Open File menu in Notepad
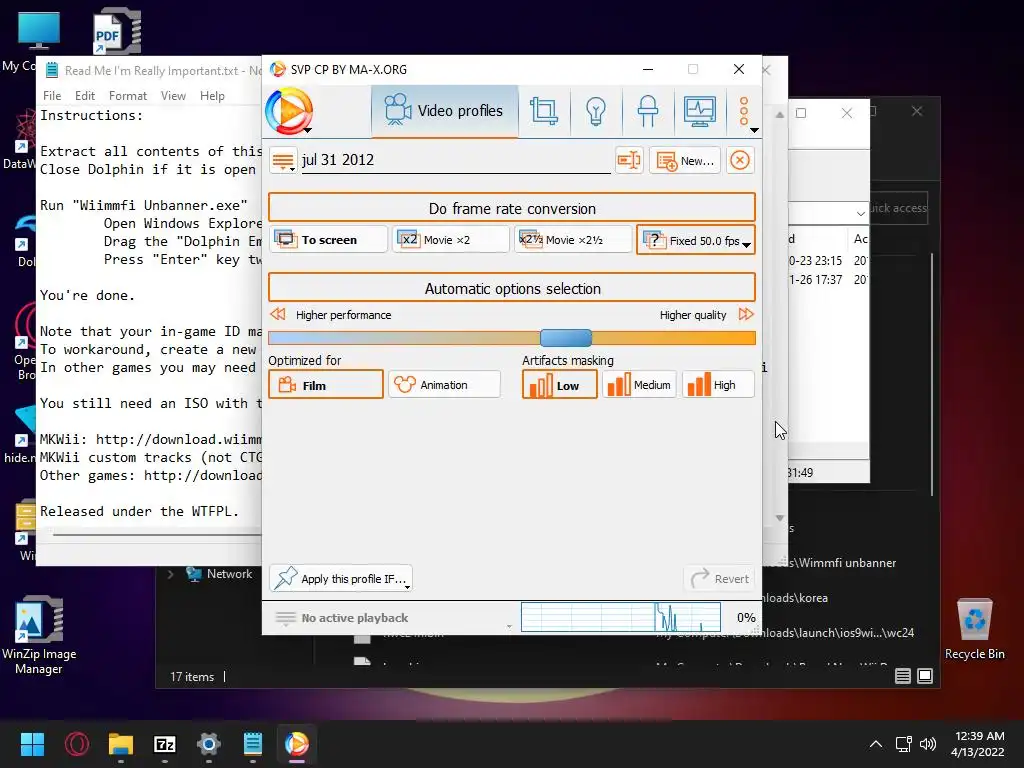The width and height of the screenshot is (1024, 768). (x=52, y=95)
